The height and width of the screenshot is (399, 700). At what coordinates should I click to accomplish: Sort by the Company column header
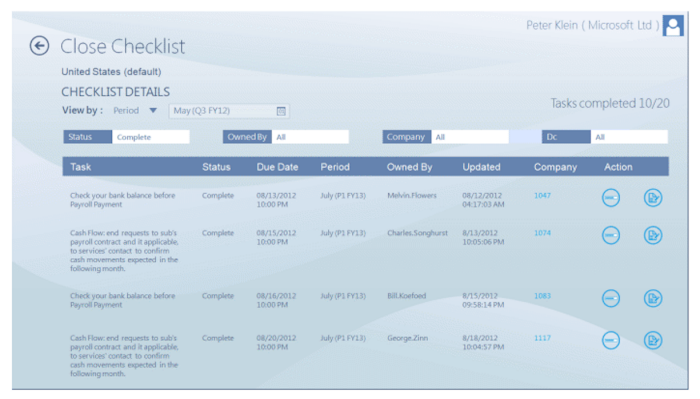click(555, 167)
